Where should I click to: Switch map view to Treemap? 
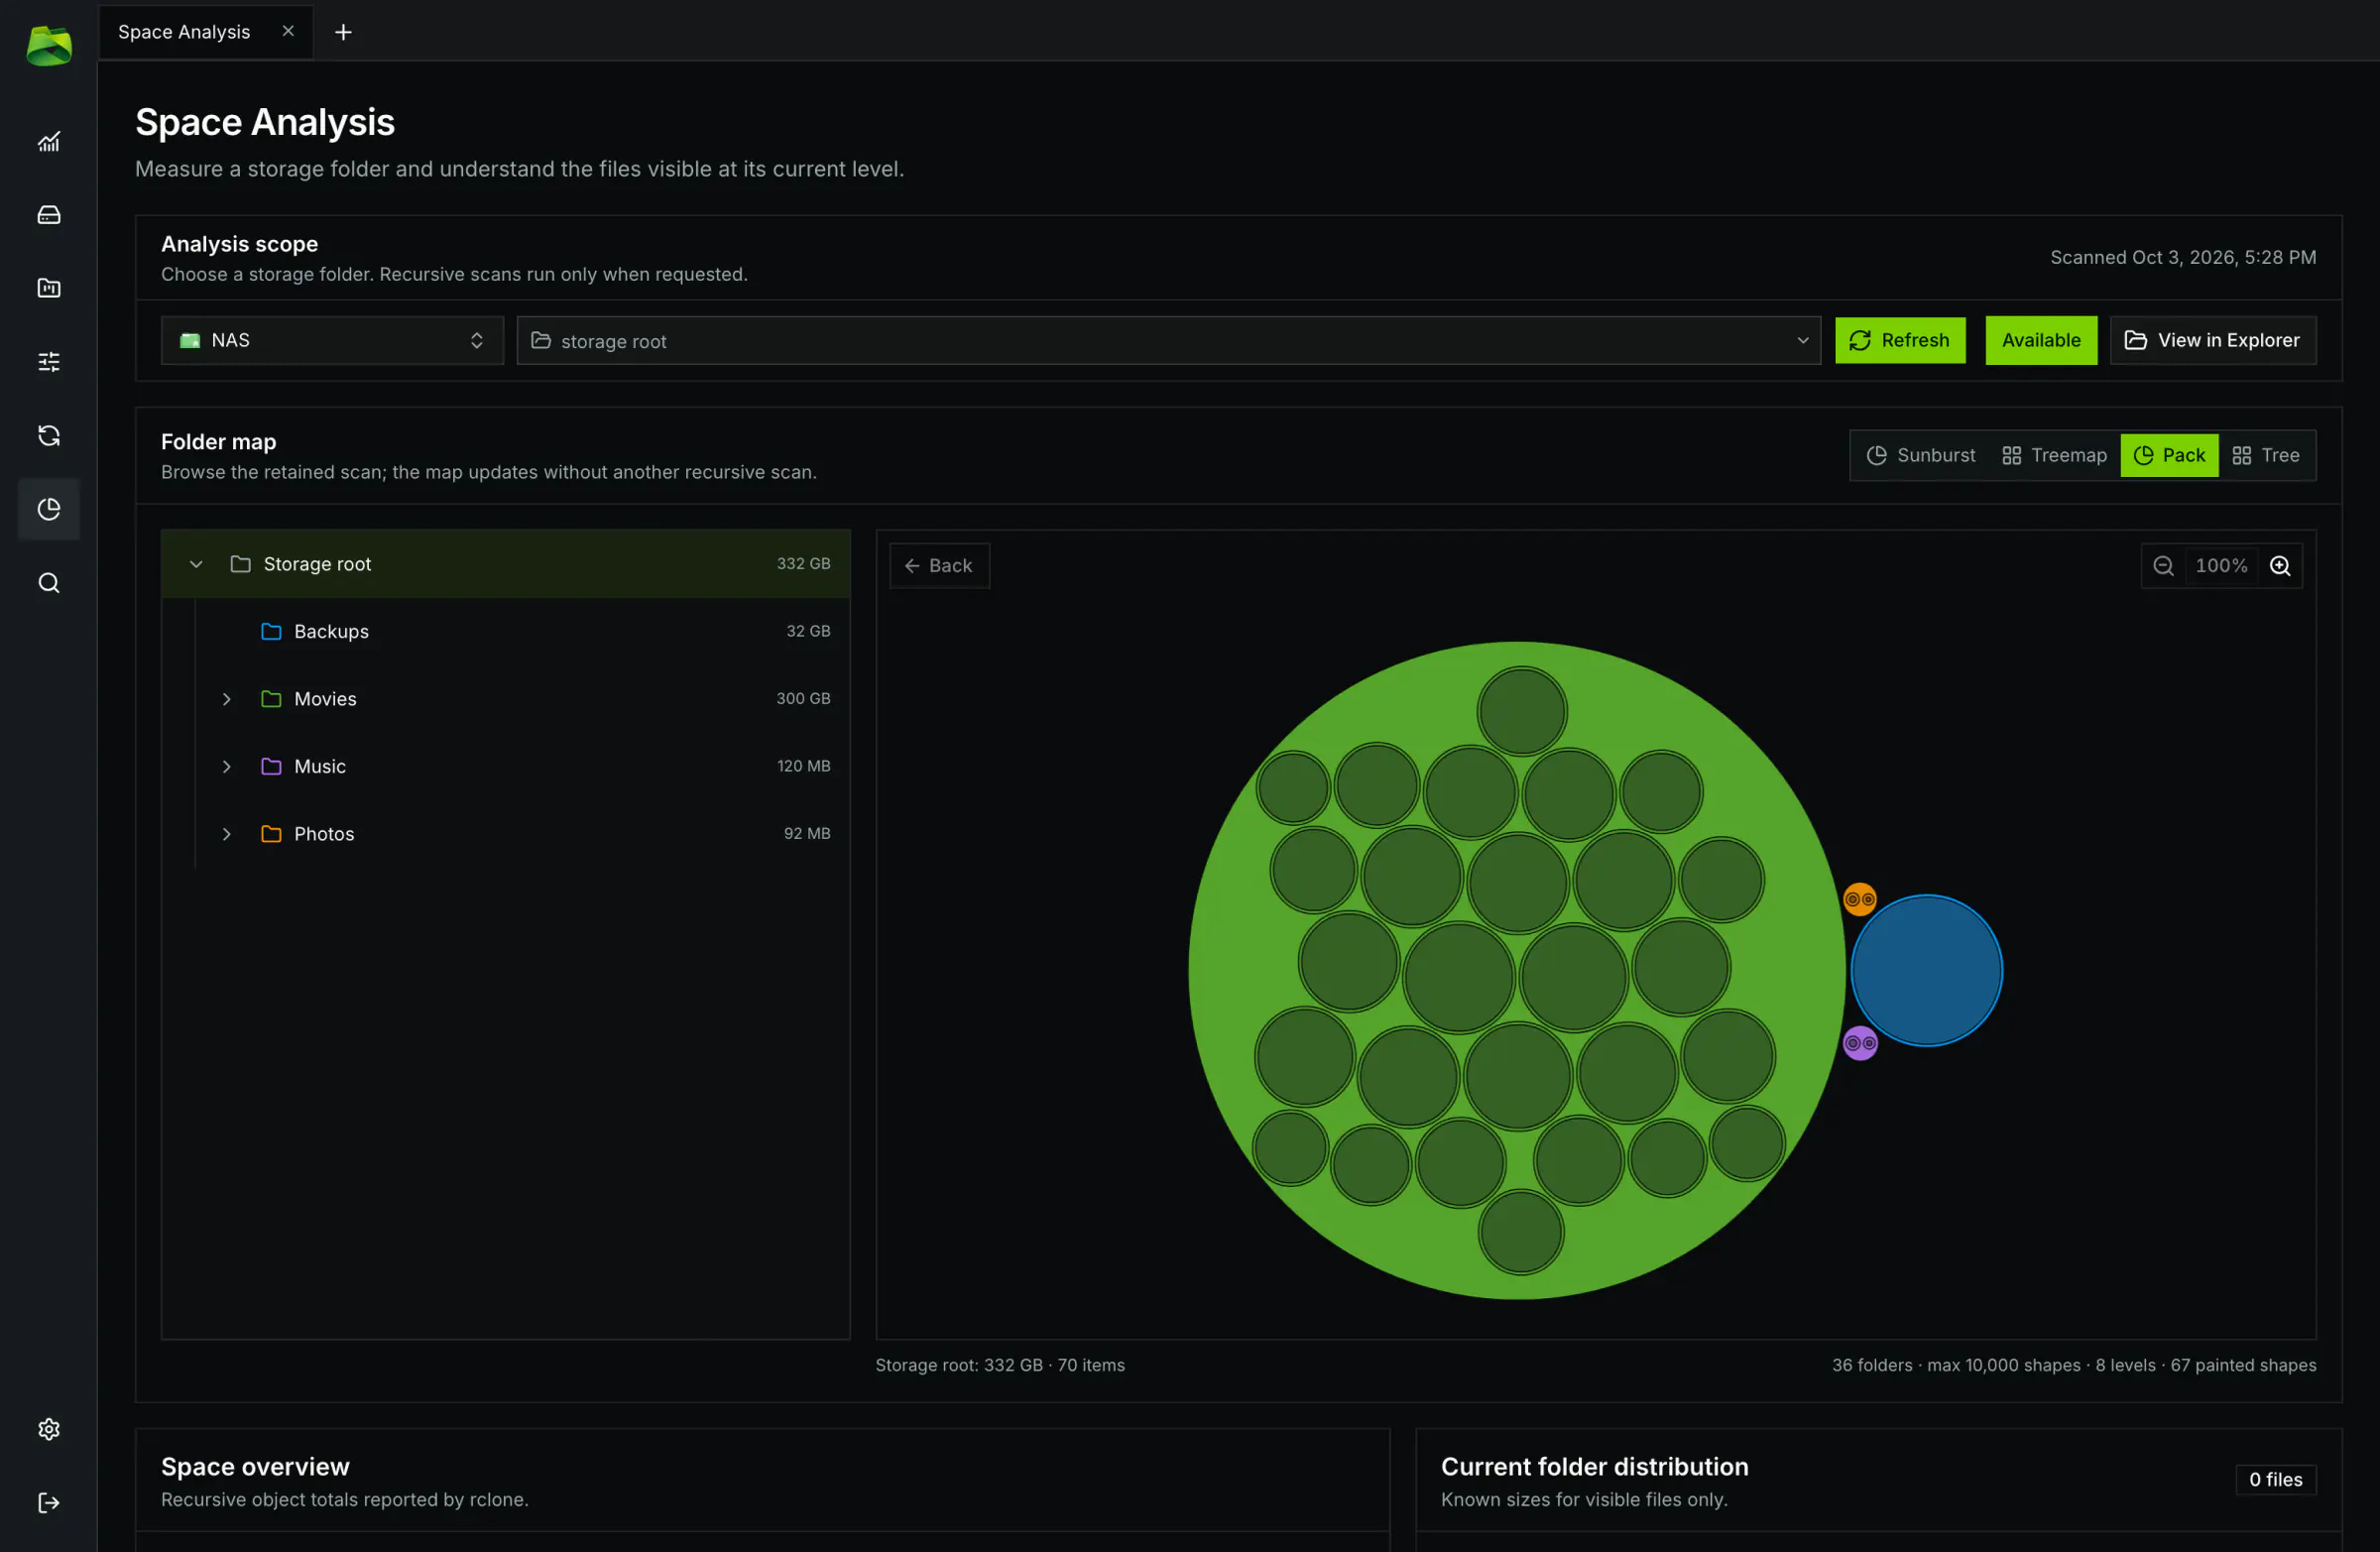pos(2054,455)
